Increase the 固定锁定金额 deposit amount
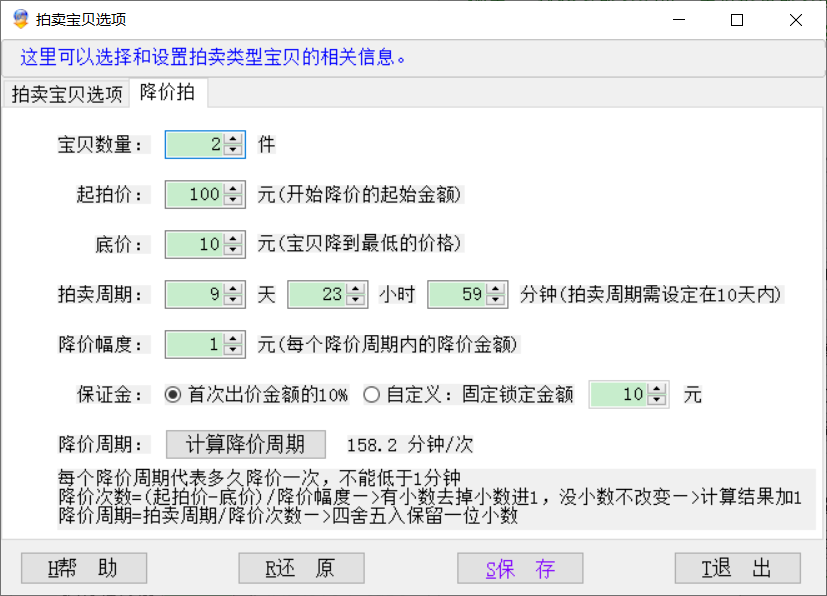827x596 pixels. coord(658,389)
